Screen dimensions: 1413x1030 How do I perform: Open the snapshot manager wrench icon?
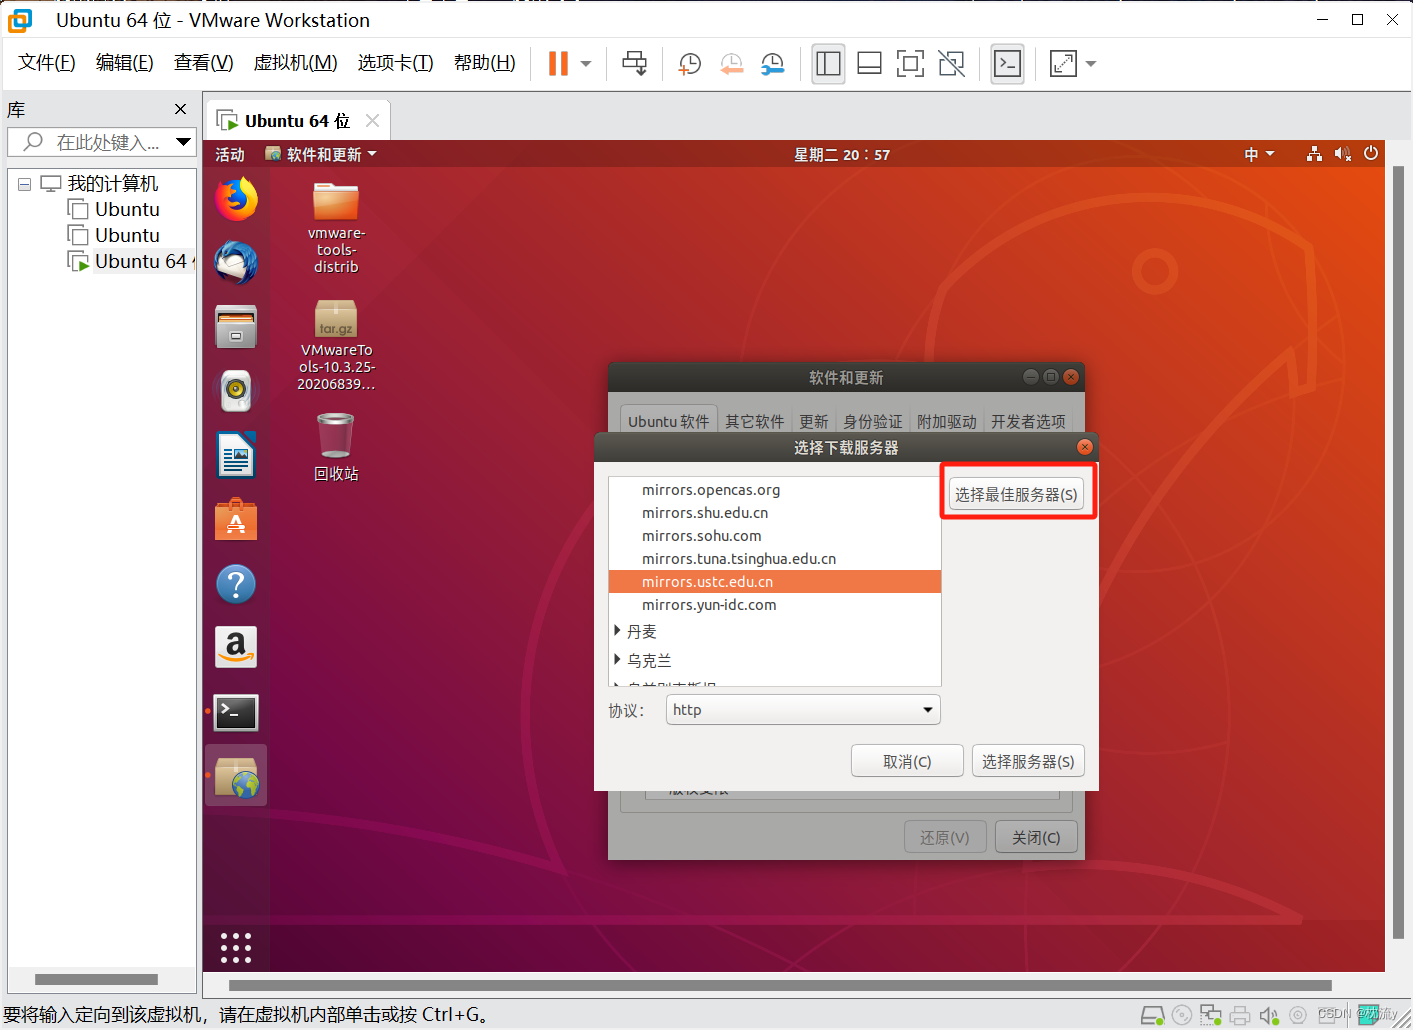772,64
